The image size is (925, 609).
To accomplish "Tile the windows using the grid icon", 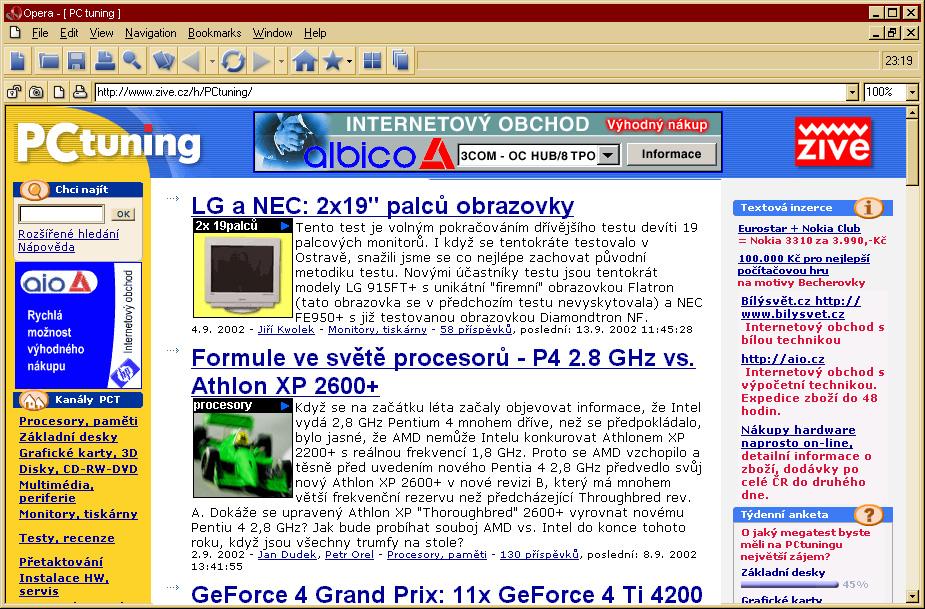I will click(x=372, y=61).
